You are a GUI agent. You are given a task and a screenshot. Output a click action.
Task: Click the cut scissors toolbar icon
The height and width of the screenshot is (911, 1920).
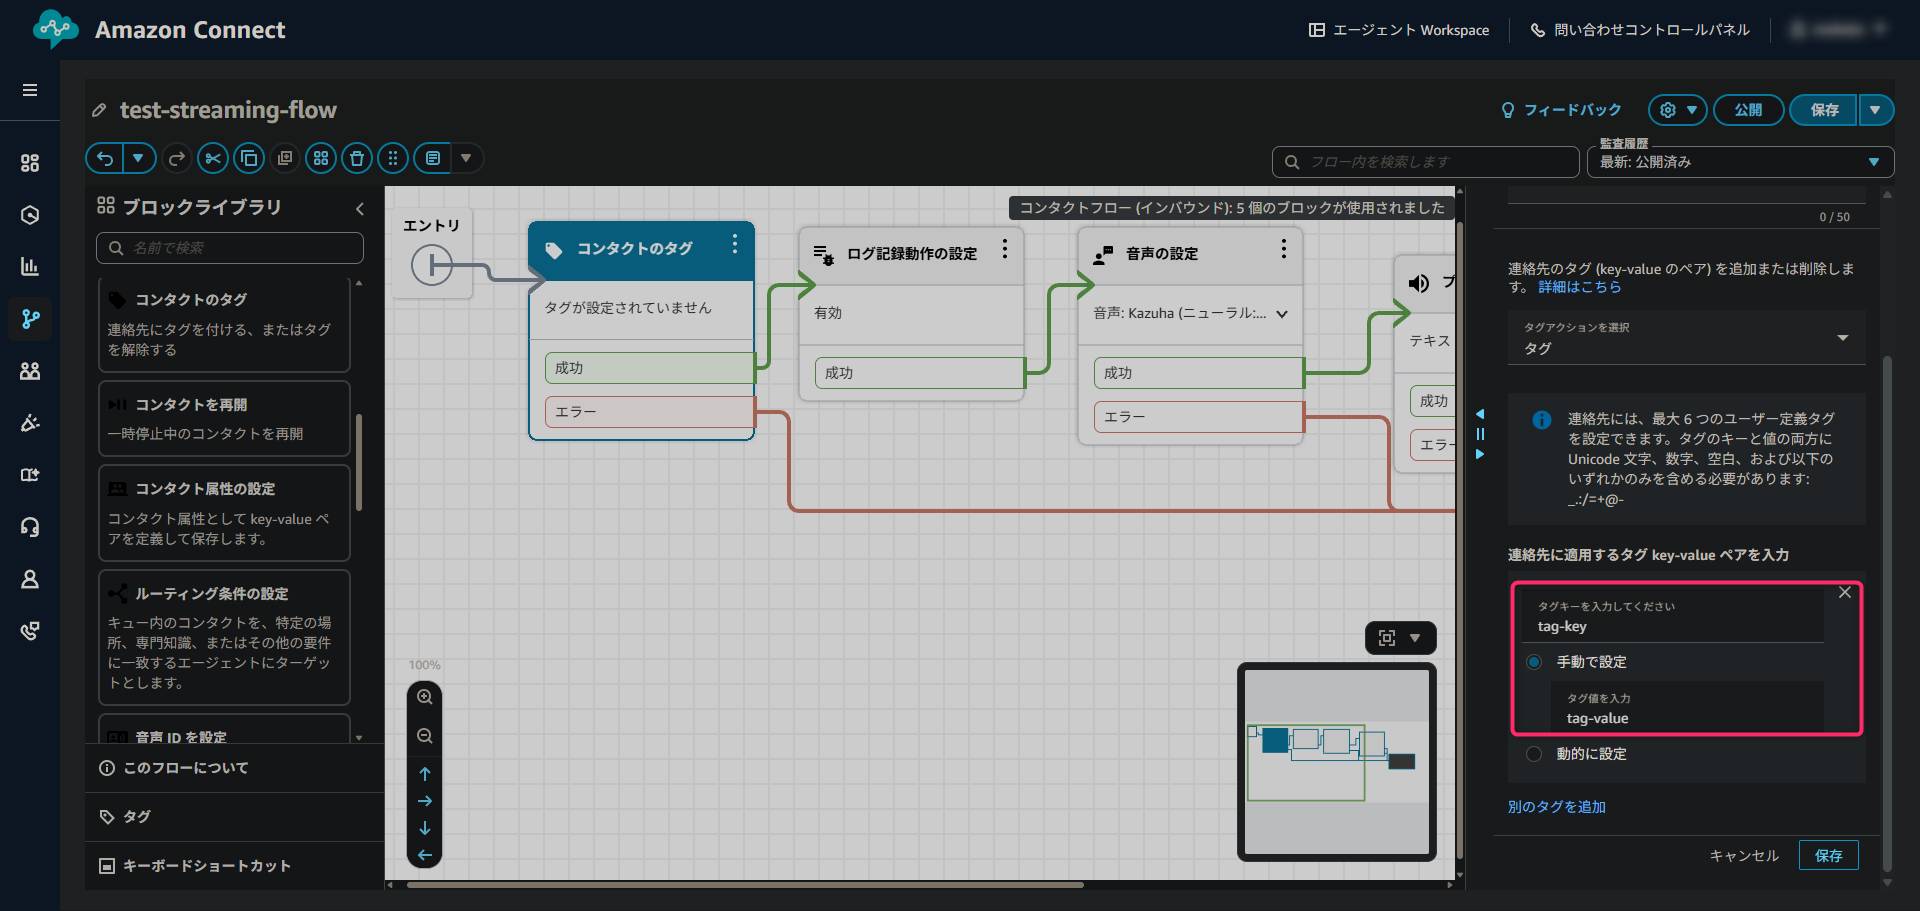tap(213, 158)
